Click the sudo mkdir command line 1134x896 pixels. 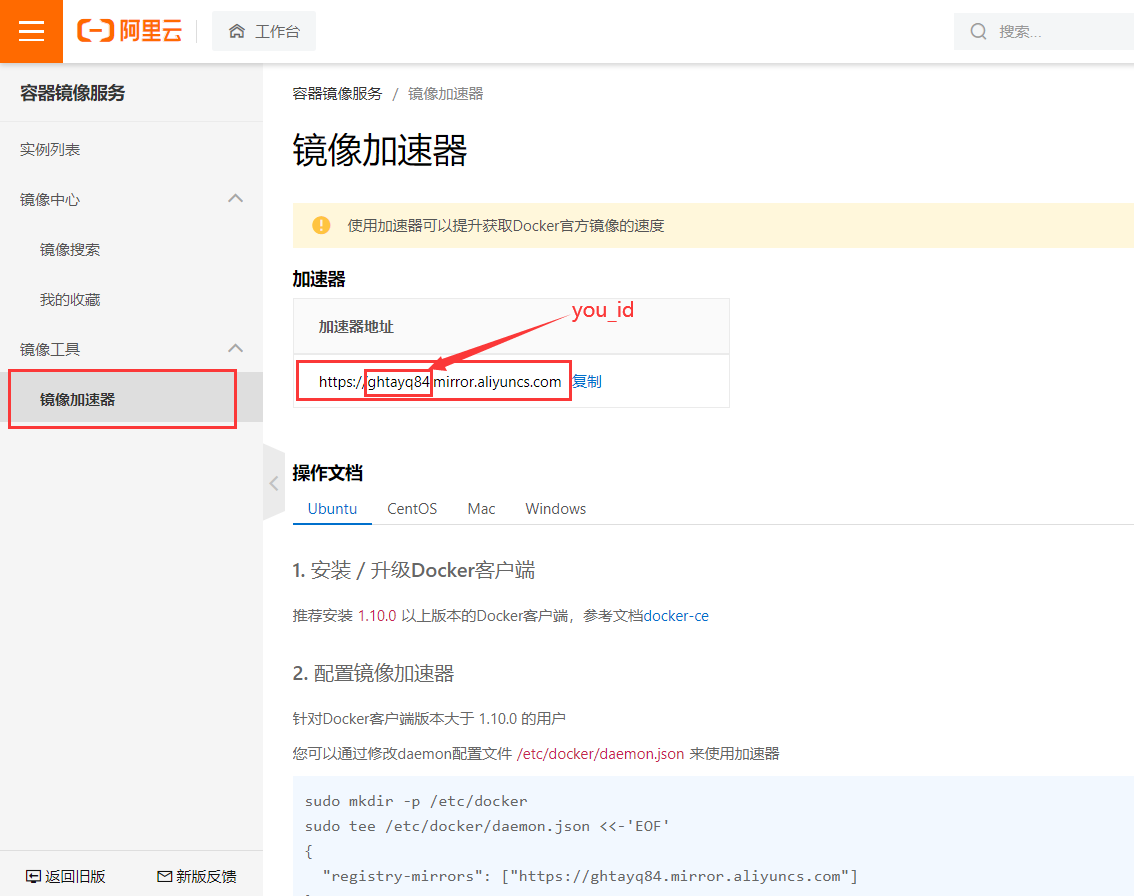pos(417,801)
